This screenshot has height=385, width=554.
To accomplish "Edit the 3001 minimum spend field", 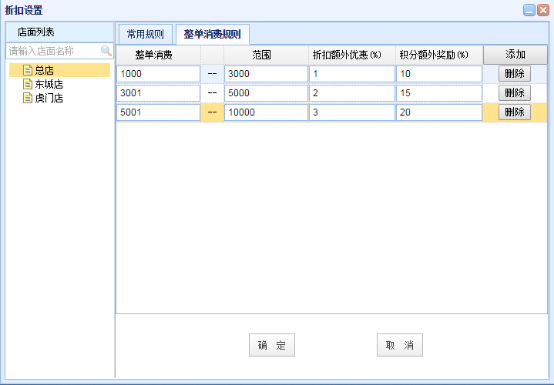I will pos(158,93).
